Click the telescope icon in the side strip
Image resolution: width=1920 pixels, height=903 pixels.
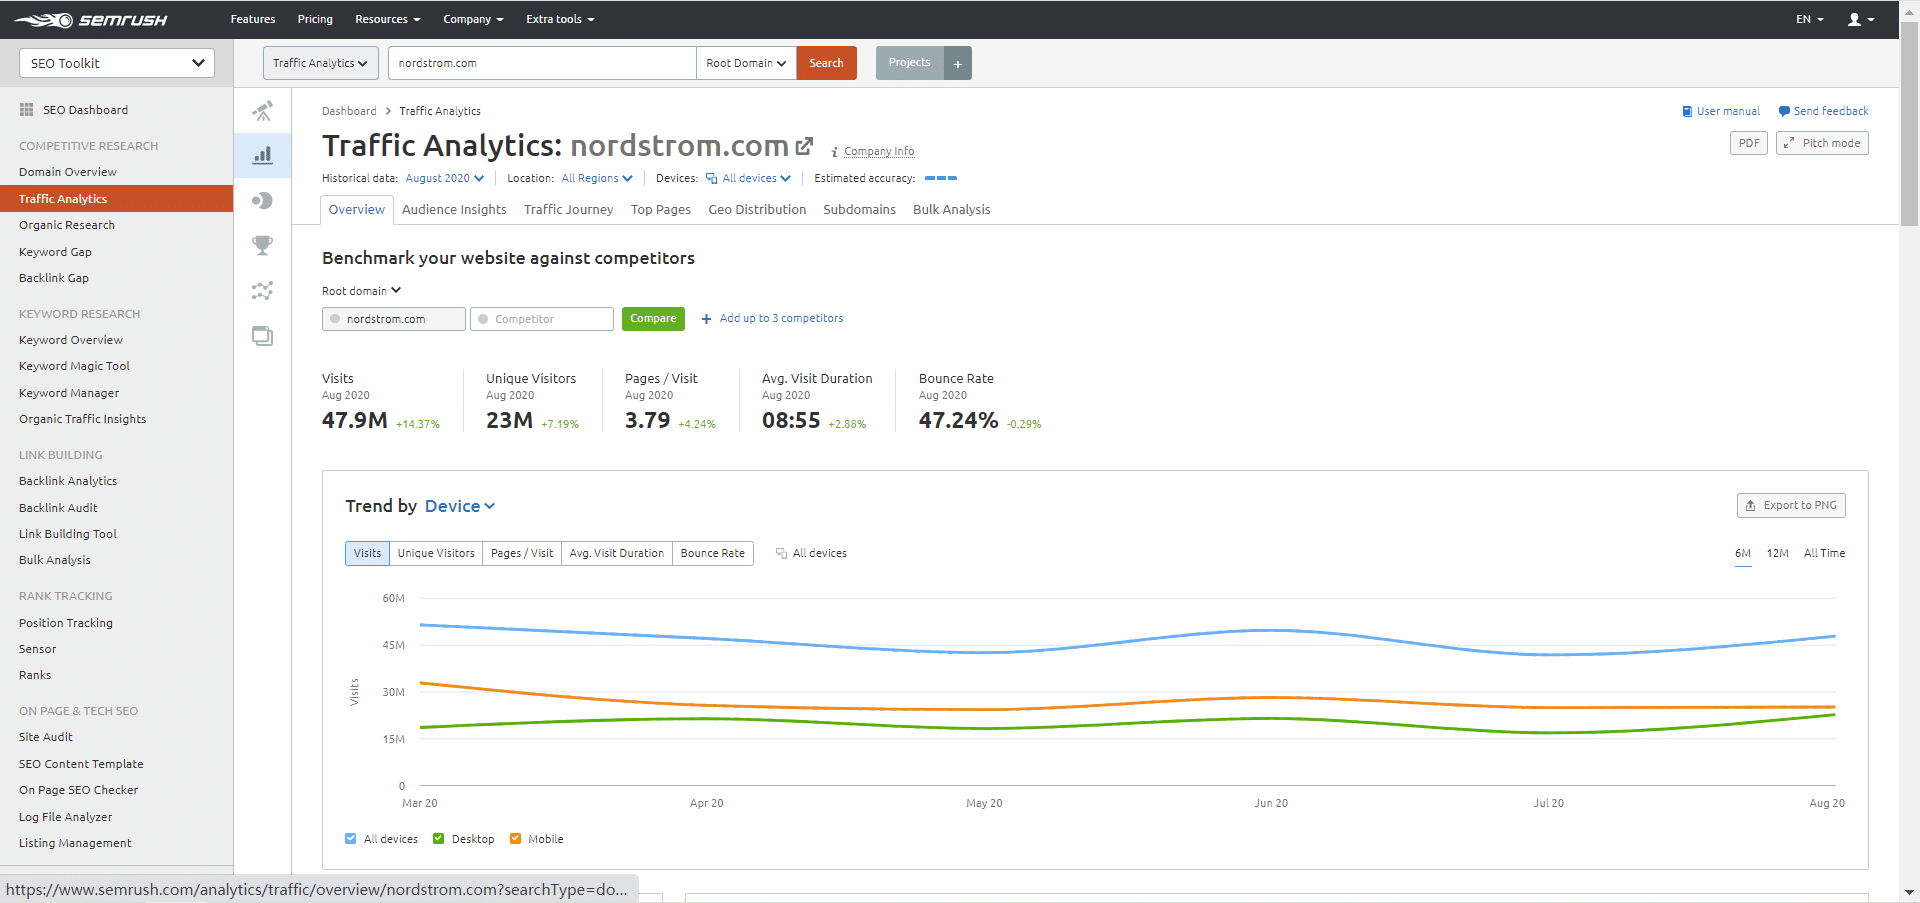pos(262,111)
